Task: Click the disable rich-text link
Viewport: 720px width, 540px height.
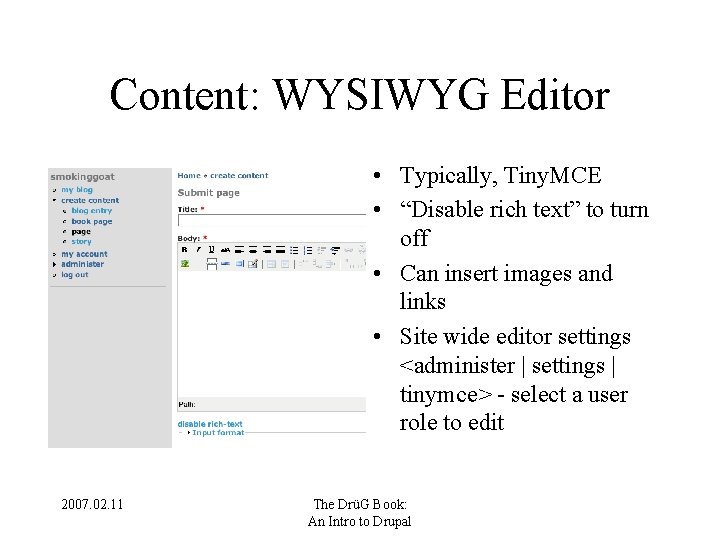Action: pyautogui.click(x=210, y=424)
